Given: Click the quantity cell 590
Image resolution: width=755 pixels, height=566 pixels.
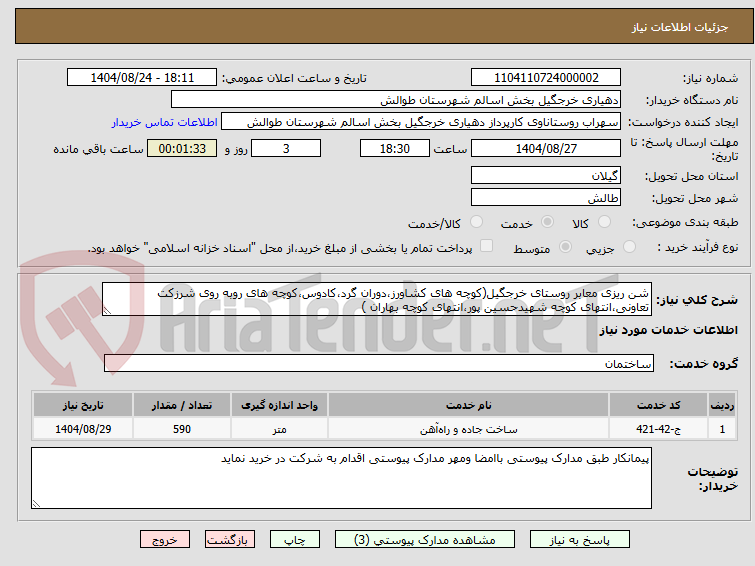Looking at the screenshot, I should point(182,429).
